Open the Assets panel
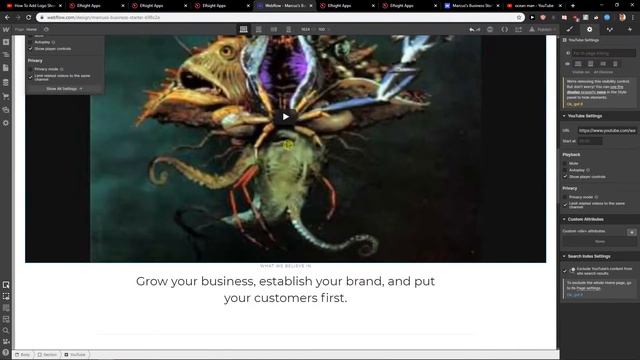The image size is (640, 360). tap(6, 110)
